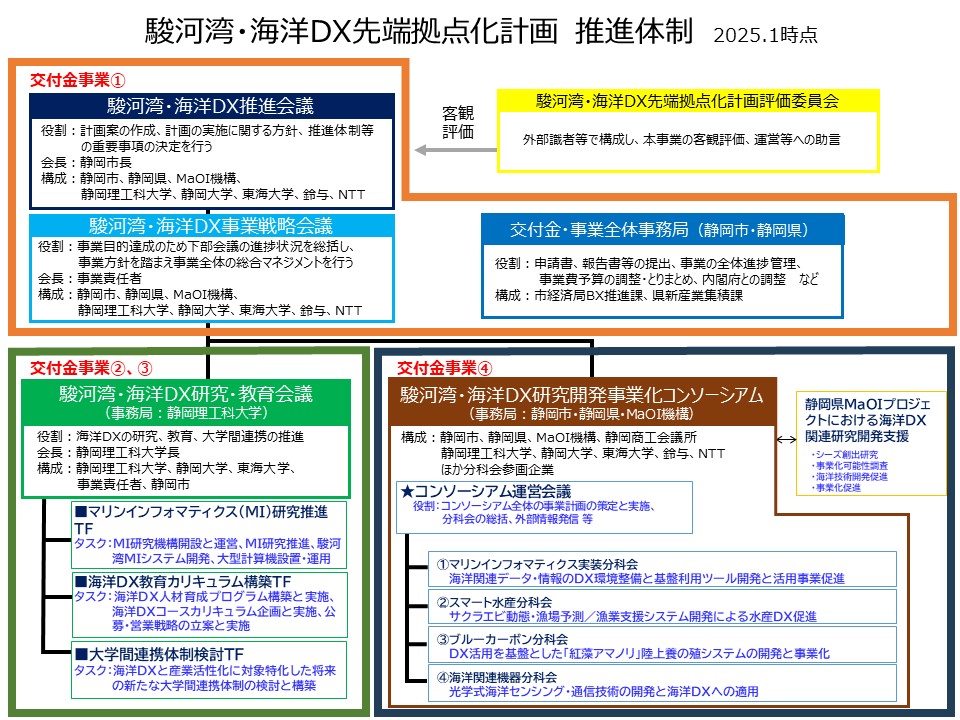960x720 pixels.
Task: Click the タスク:MI研究機構開設と運営 text
Action: 208,551
